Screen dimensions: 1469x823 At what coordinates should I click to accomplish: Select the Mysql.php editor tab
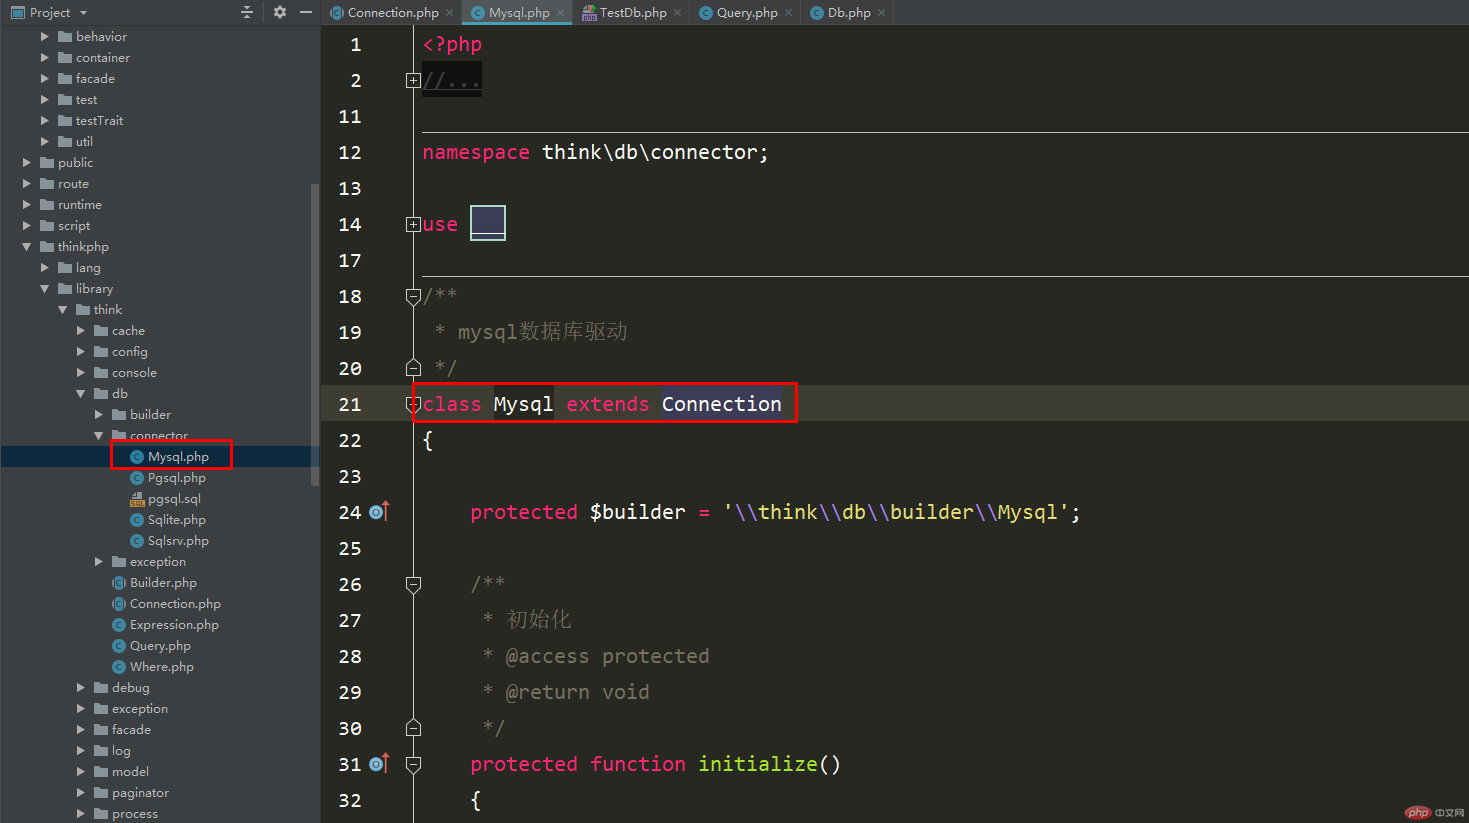point(519,13)
